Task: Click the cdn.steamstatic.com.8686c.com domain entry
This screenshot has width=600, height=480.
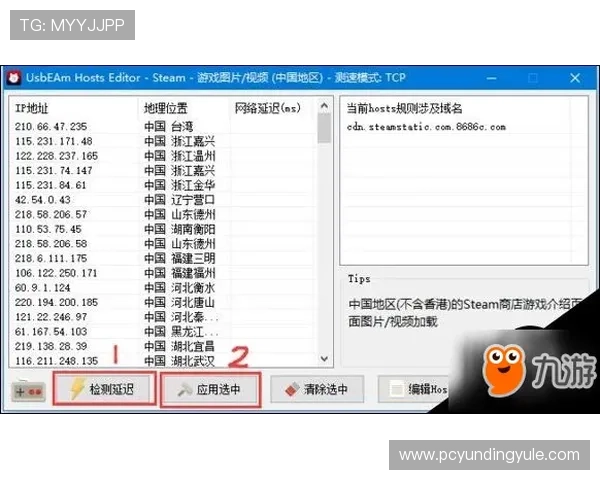Action: 426,127
